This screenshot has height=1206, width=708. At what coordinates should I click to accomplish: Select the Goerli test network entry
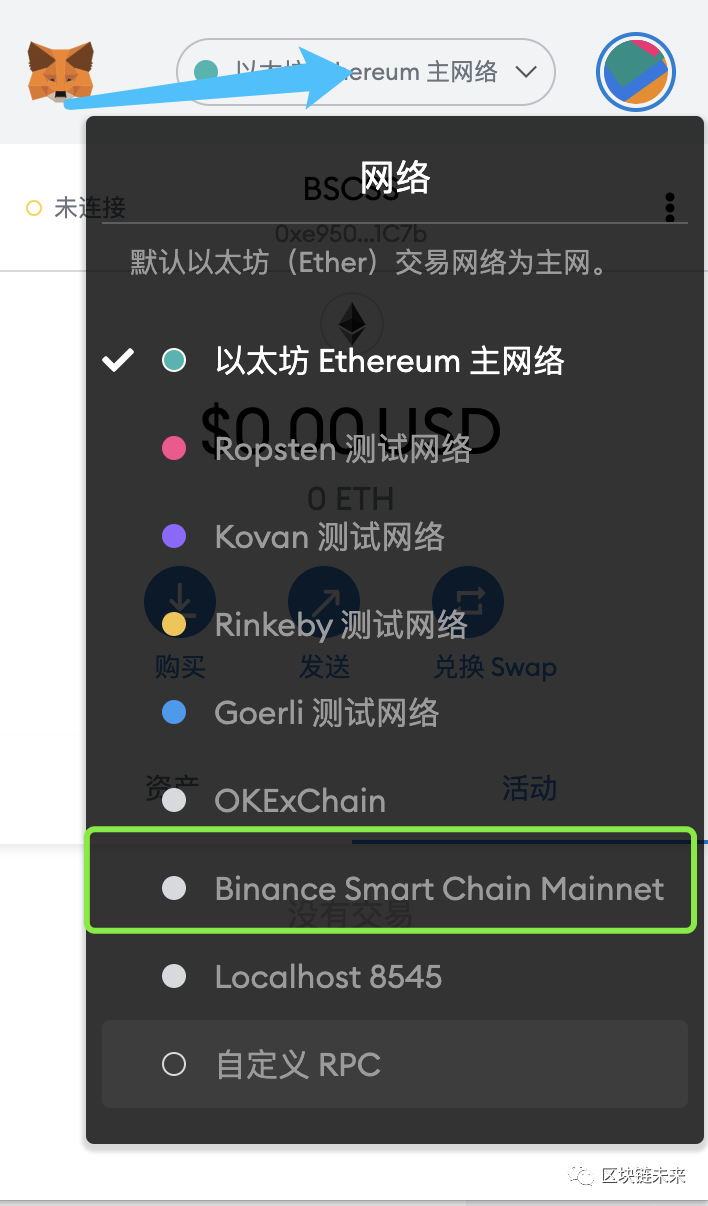point(326,713)
